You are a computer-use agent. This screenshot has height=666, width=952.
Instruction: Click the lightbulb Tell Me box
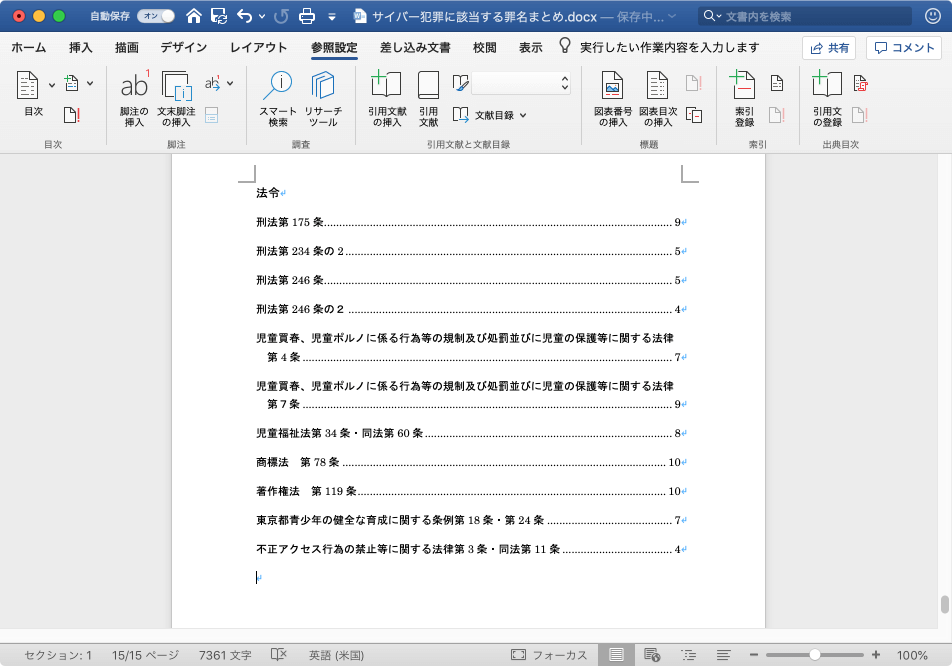(659, 47)
